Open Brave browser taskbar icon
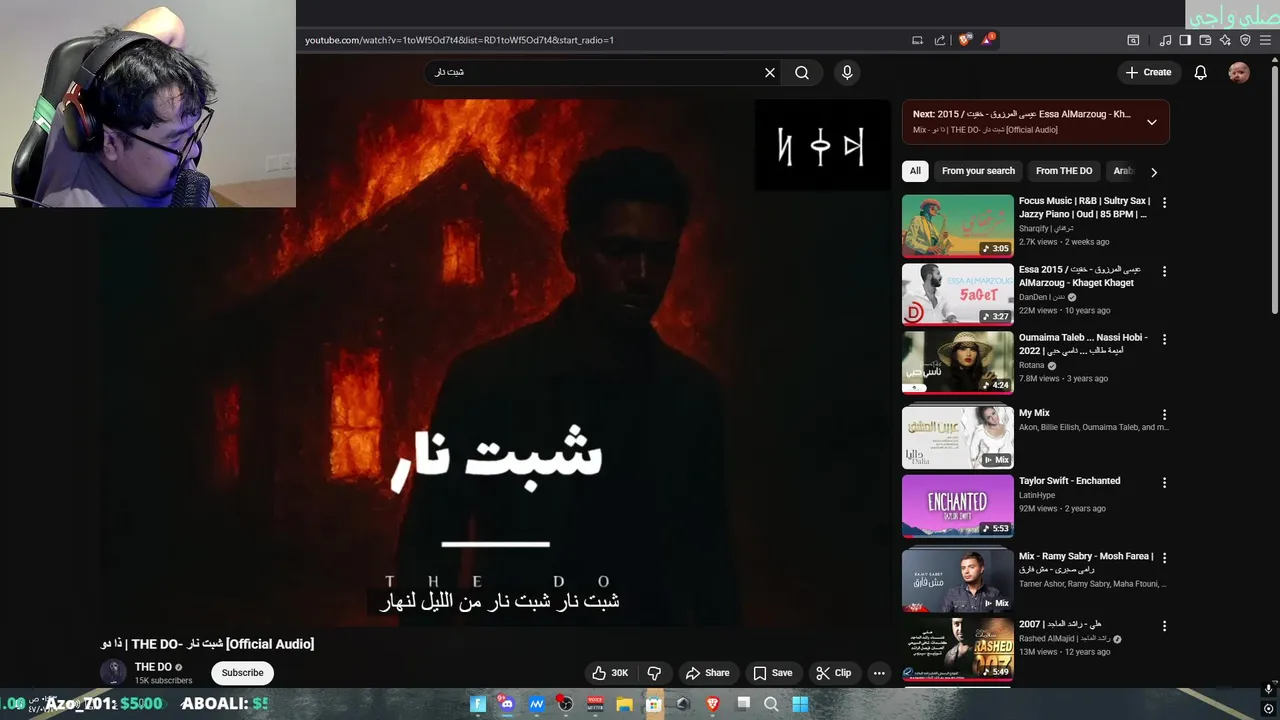1280x720 pixels. click(713, 704)
